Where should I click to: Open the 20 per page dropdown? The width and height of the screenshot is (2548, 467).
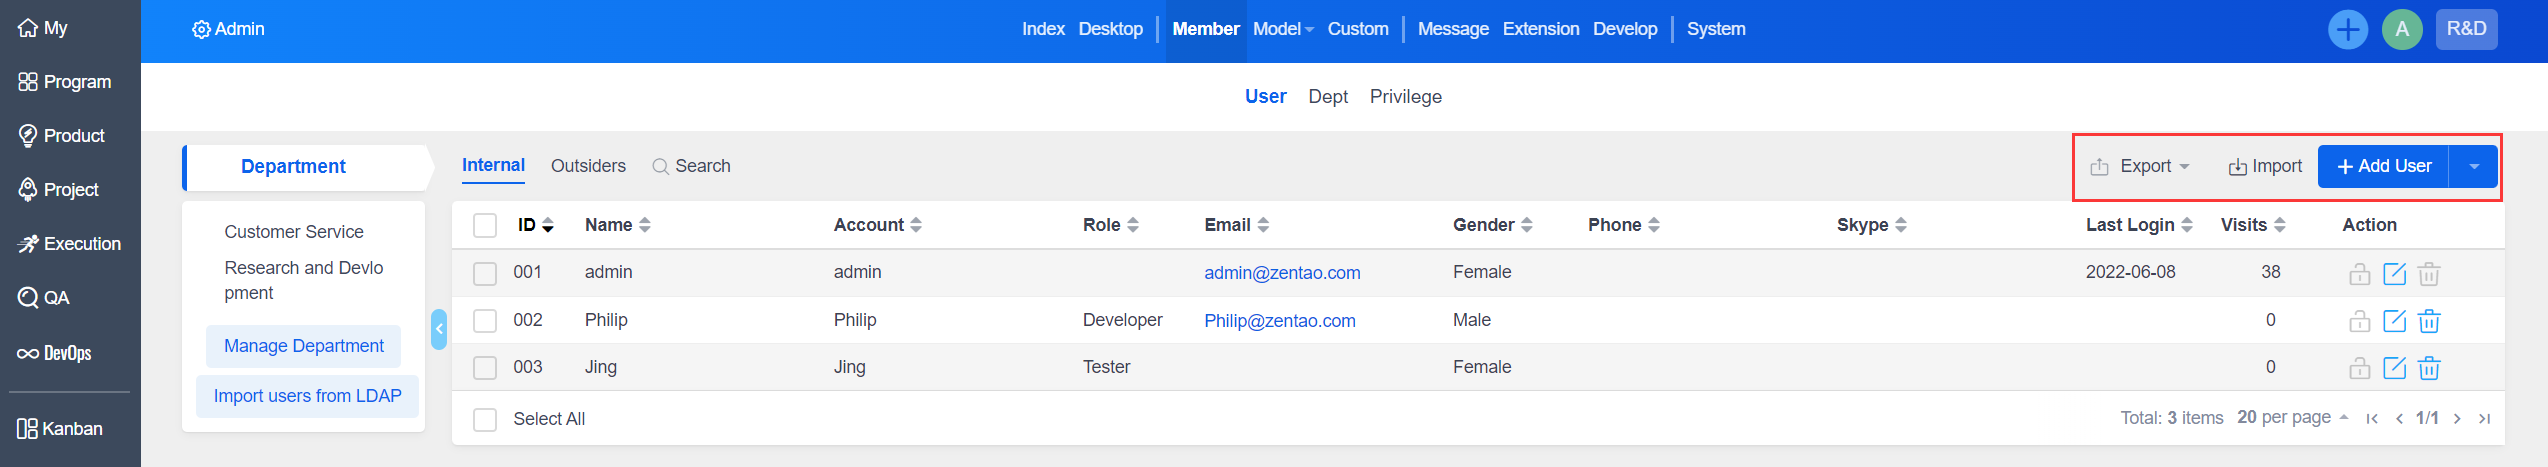(2292, 417)
